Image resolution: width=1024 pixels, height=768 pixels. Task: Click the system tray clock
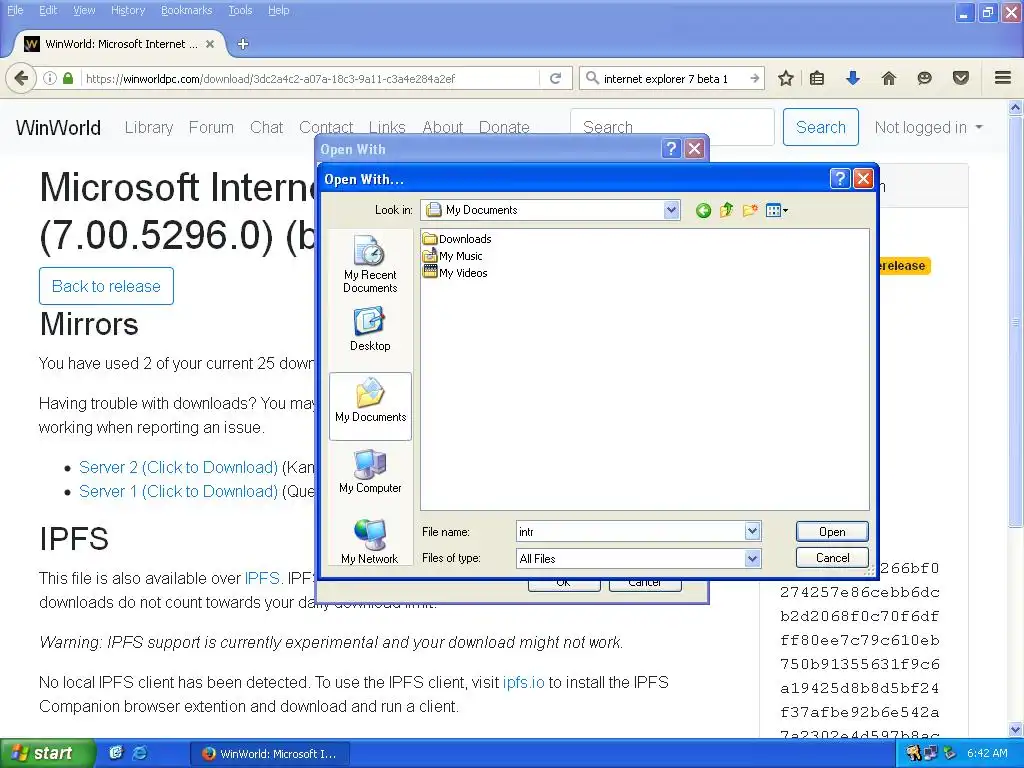click(x=987, y=753)
